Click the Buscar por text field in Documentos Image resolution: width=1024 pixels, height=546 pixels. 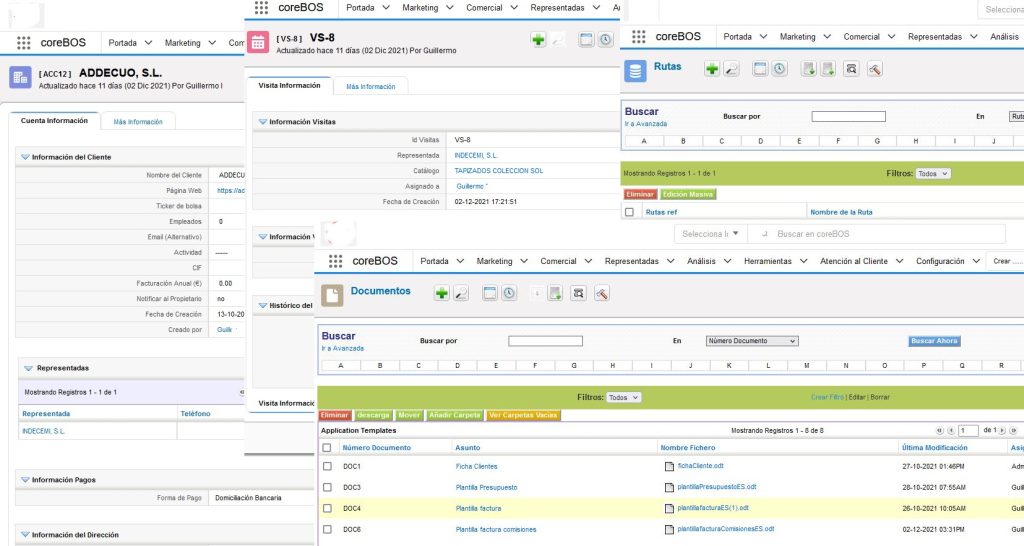545,341
